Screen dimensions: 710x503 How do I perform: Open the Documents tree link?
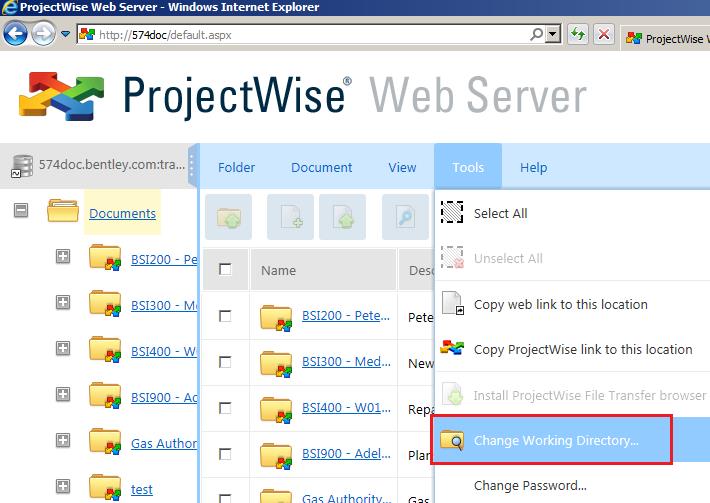coord(122,213)
